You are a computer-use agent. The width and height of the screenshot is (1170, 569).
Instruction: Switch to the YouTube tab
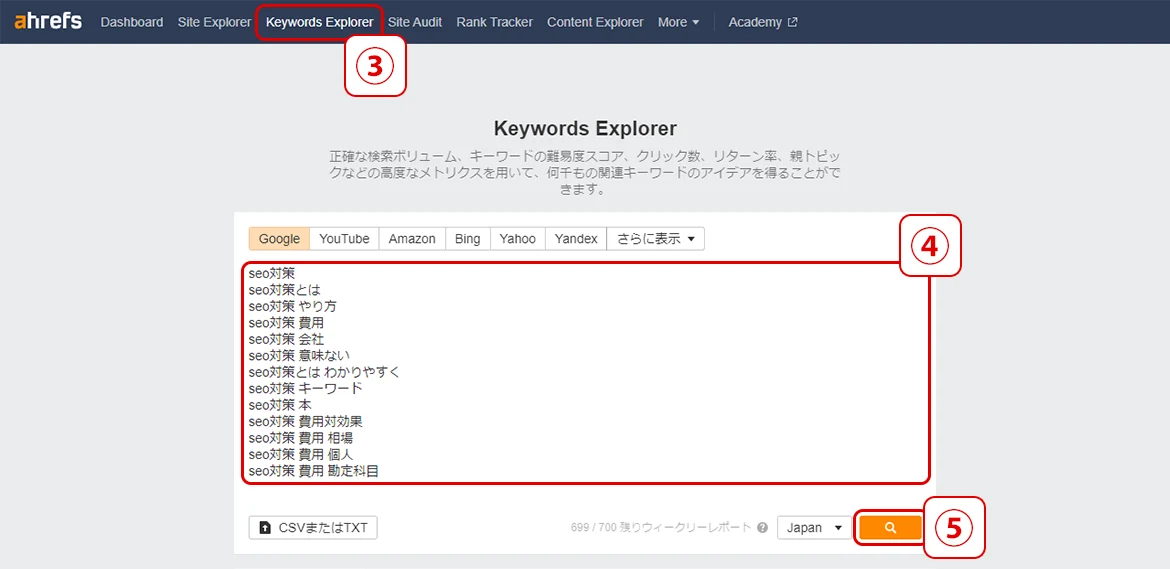(x=344, y=239)
